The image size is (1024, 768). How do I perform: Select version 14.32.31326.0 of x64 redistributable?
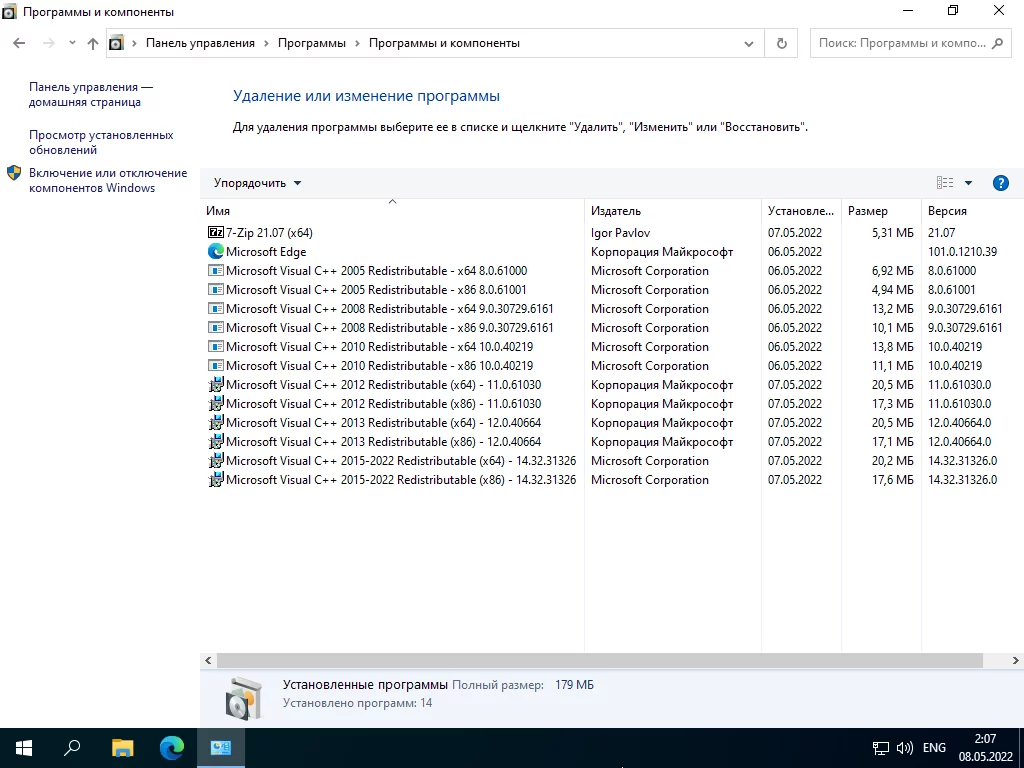962,460
